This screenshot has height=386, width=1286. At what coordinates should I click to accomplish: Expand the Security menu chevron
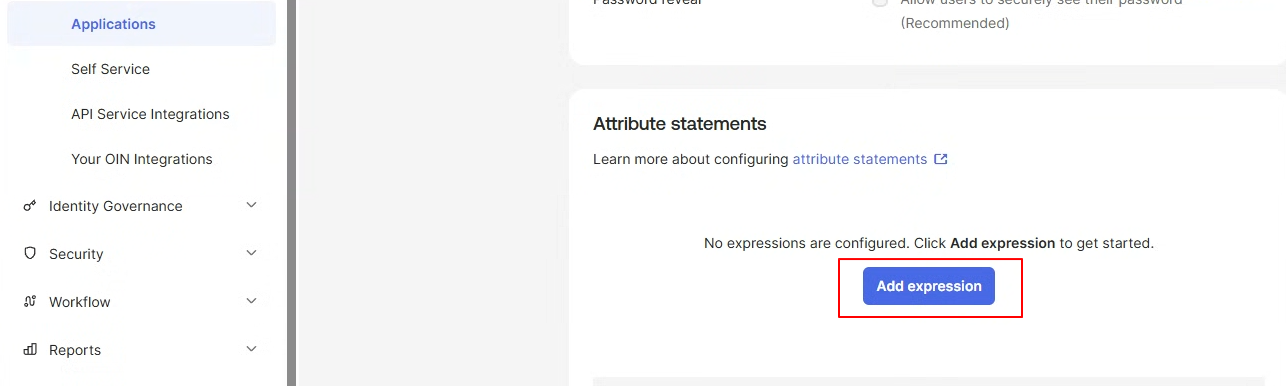(251, 253)
